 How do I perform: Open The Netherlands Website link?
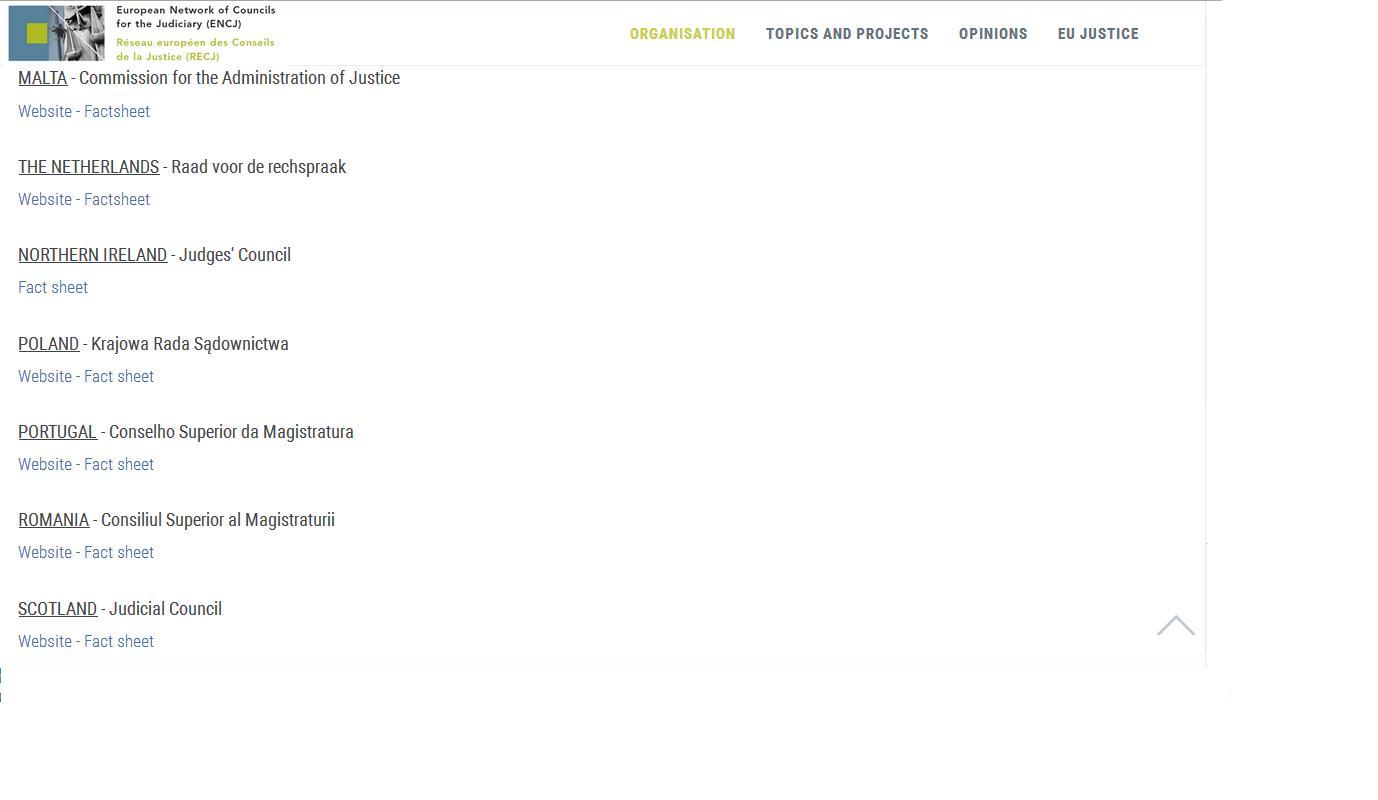[45, 199]
